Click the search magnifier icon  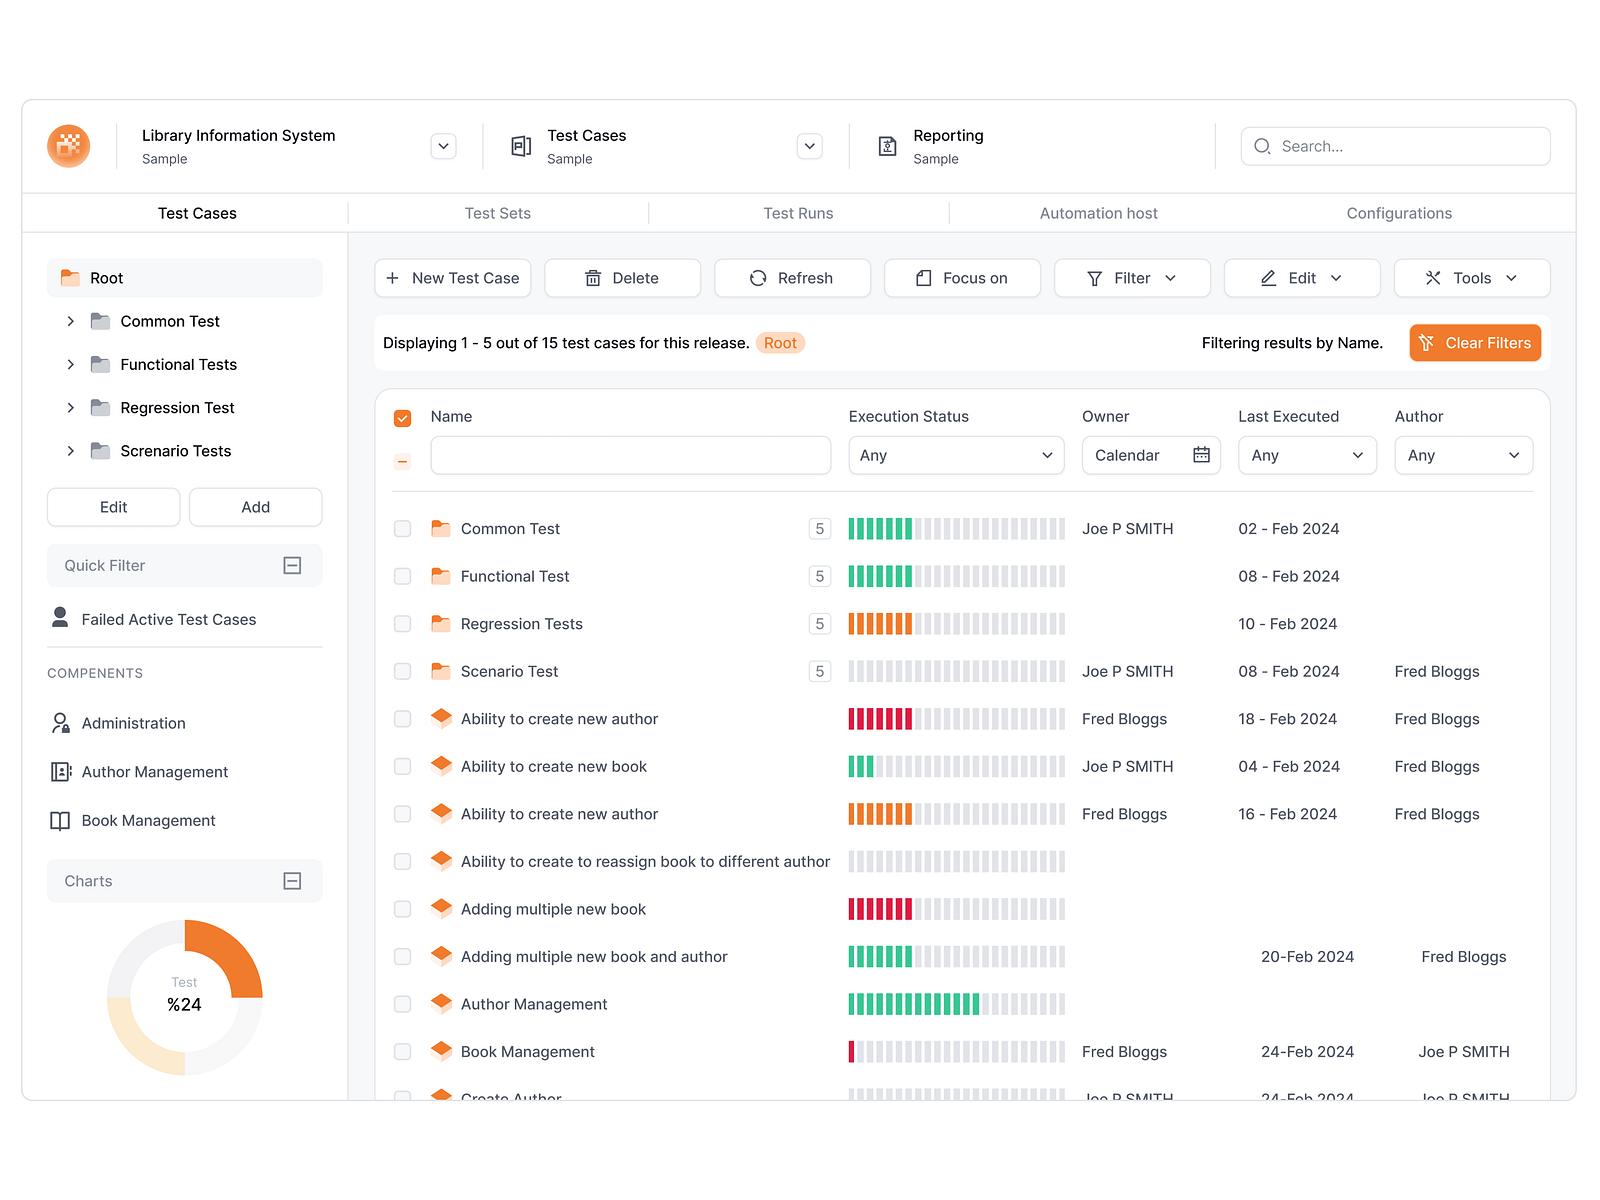(1262, 146)
